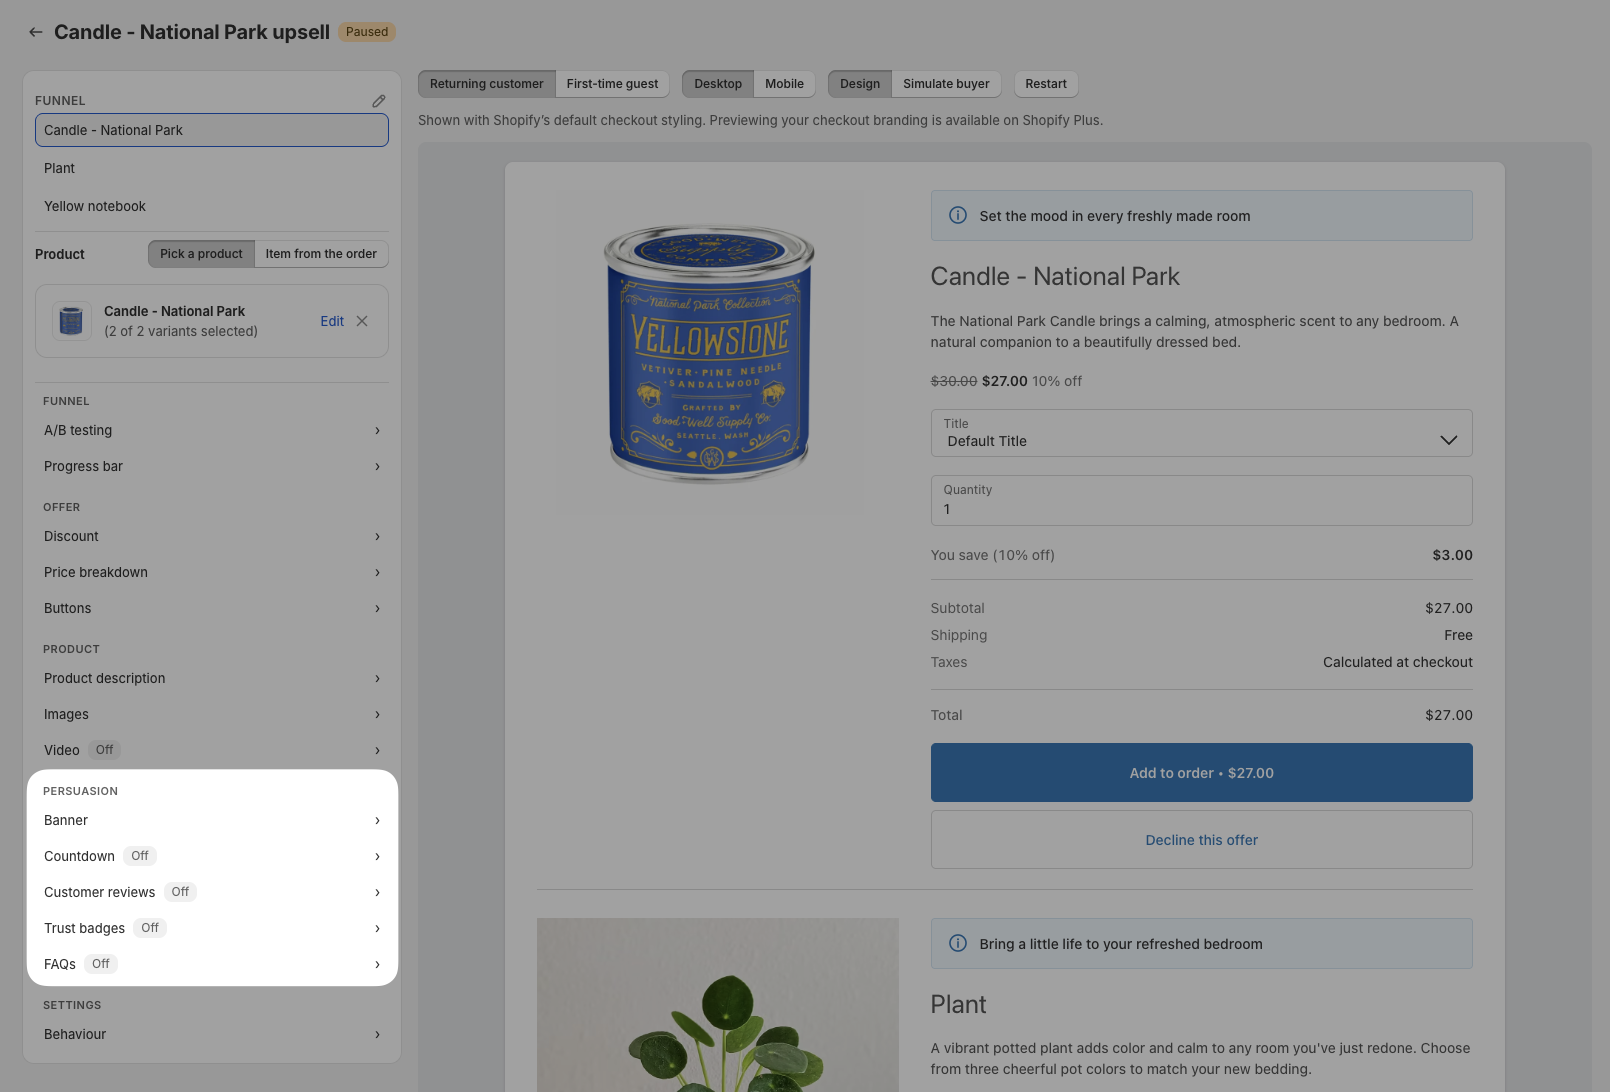
Task: Choose Pick a product option
Action: pyautogui.click(x=201, y=254)
